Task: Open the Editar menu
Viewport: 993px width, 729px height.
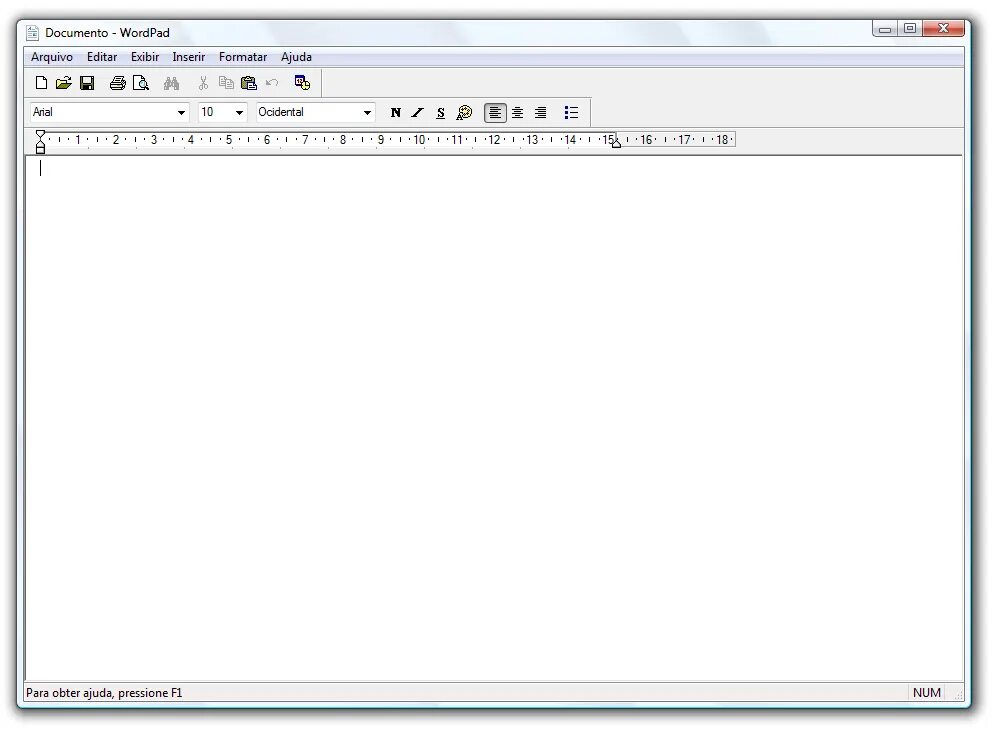Action: [x=102, y=57]
